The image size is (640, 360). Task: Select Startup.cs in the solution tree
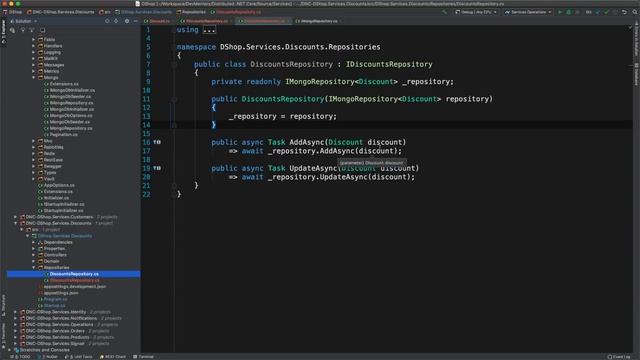point(54,305)
